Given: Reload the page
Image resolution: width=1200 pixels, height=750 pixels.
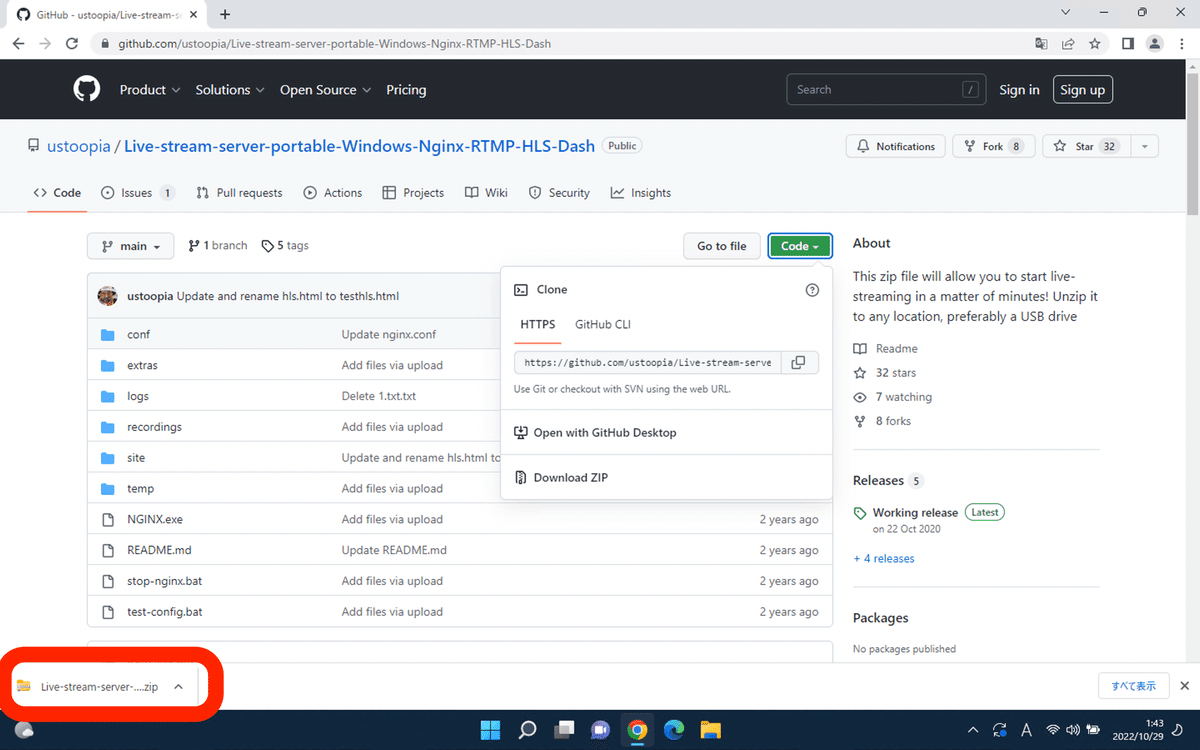Looking at the screenshot, I should [x=72, y=44].
